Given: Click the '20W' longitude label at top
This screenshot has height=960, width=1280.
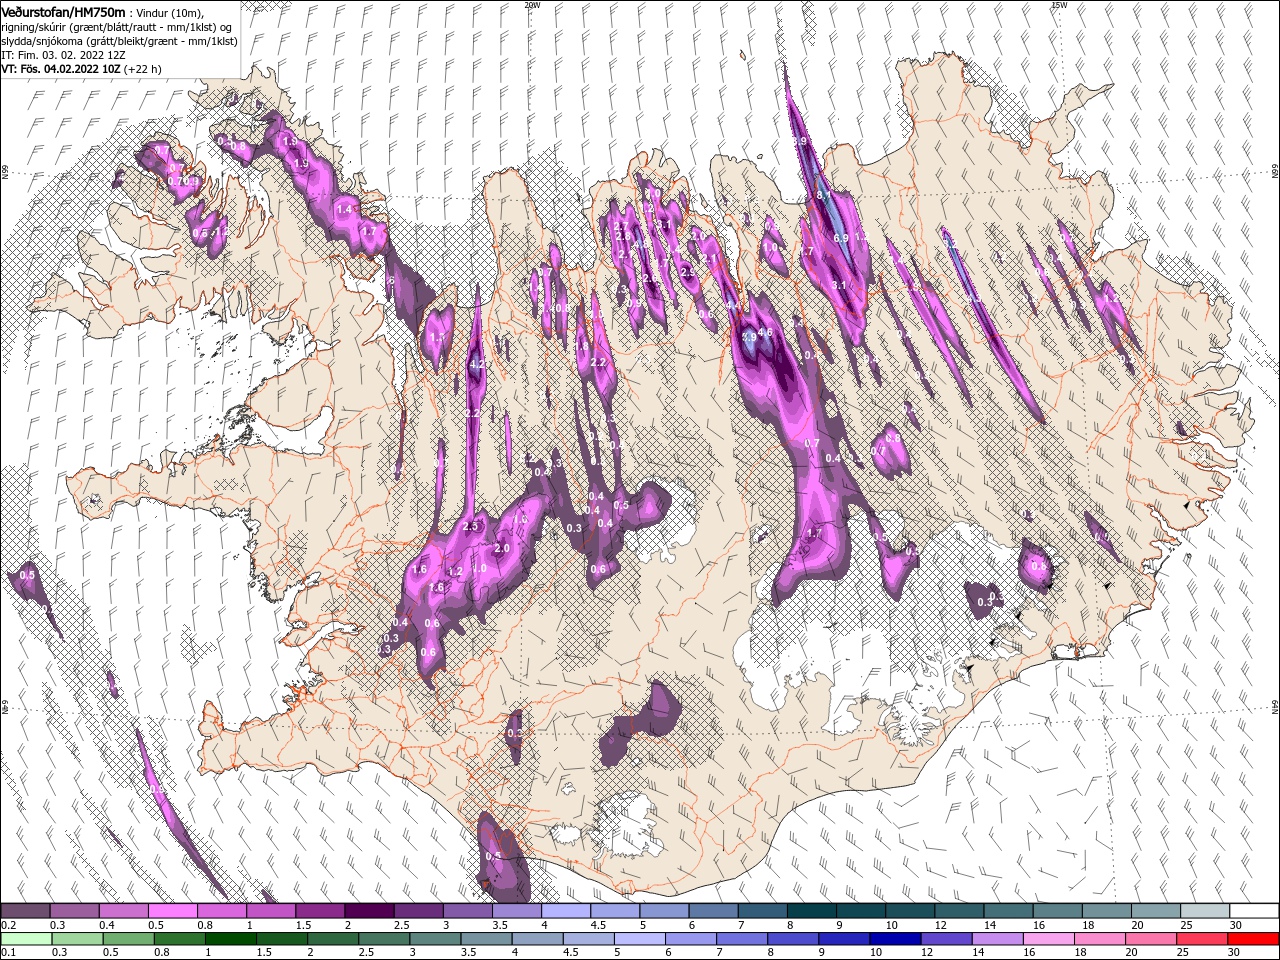Looking at the screenshot, I should point(532,4).
